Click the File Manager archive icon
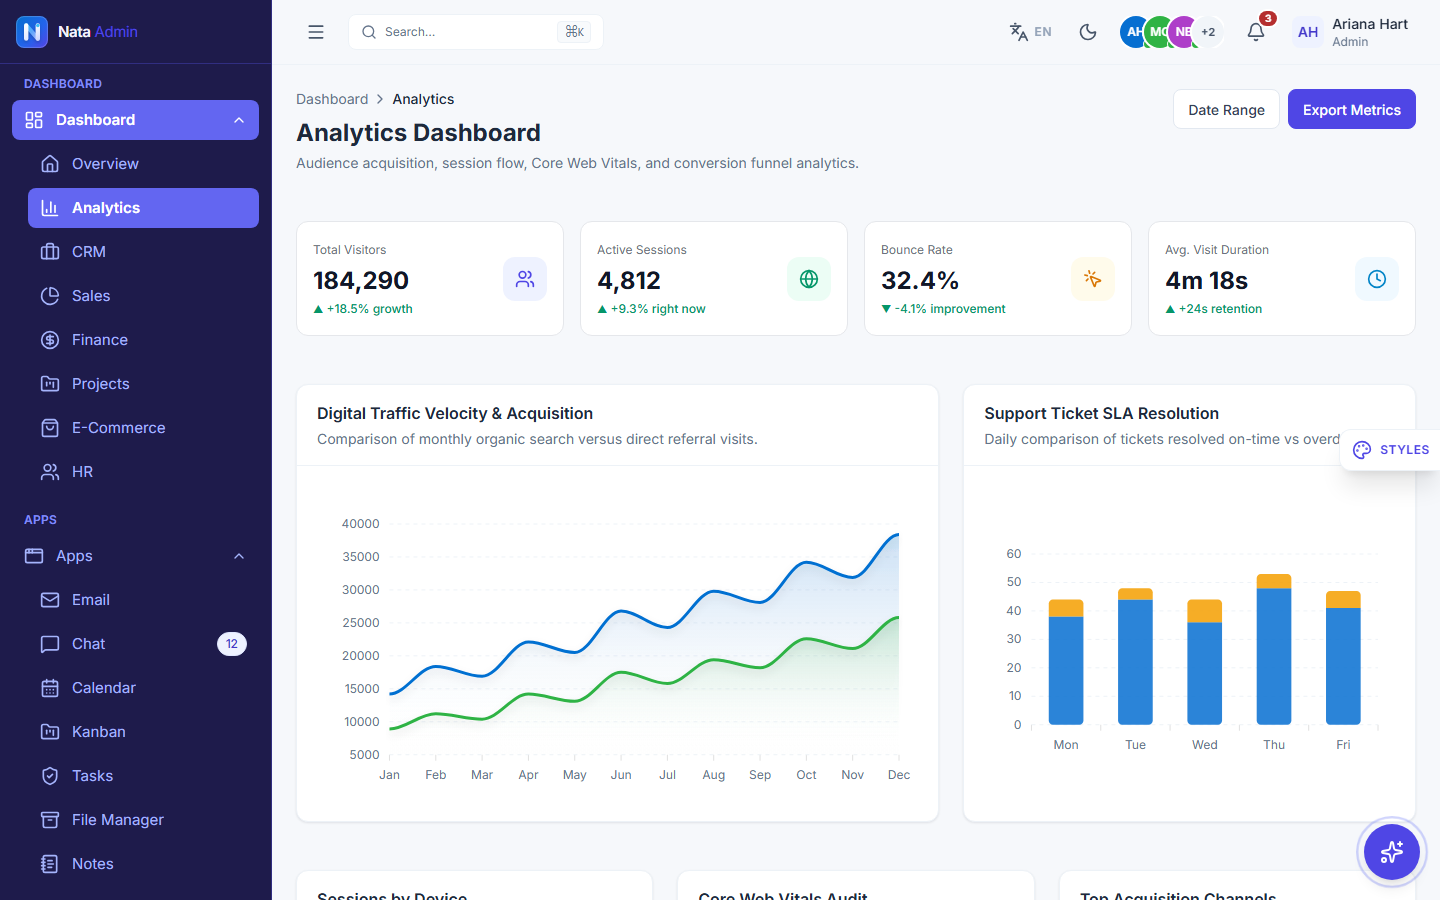1440x900 pixels. click(x=50, y=820)
